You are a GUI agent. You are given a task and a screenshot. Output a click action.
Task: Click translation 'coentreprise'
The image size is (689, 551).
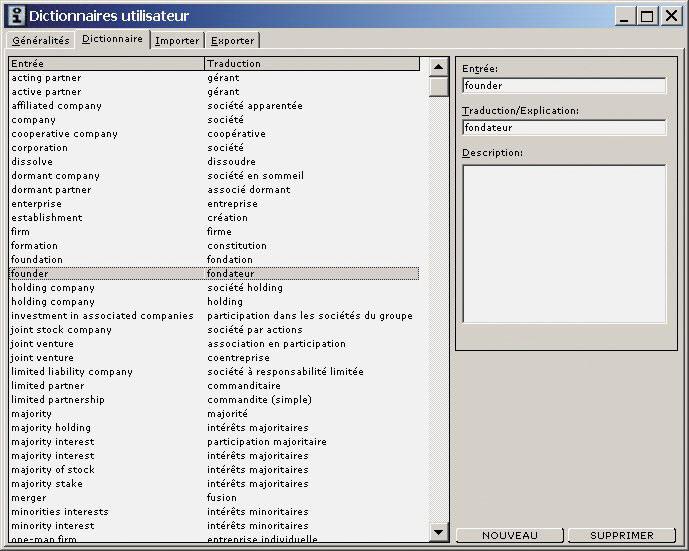pos(238,358)
